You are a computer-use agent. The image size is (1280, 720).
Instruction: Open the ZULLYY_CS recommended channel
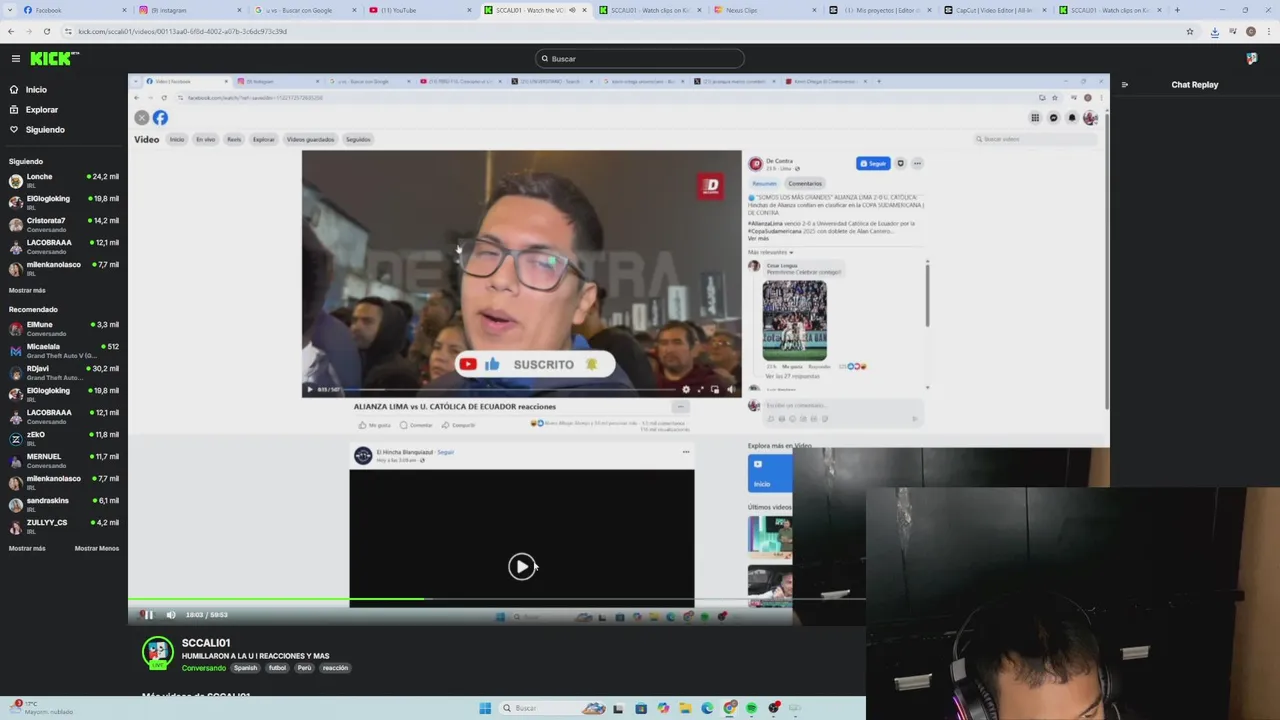click(x=64, y=527)
